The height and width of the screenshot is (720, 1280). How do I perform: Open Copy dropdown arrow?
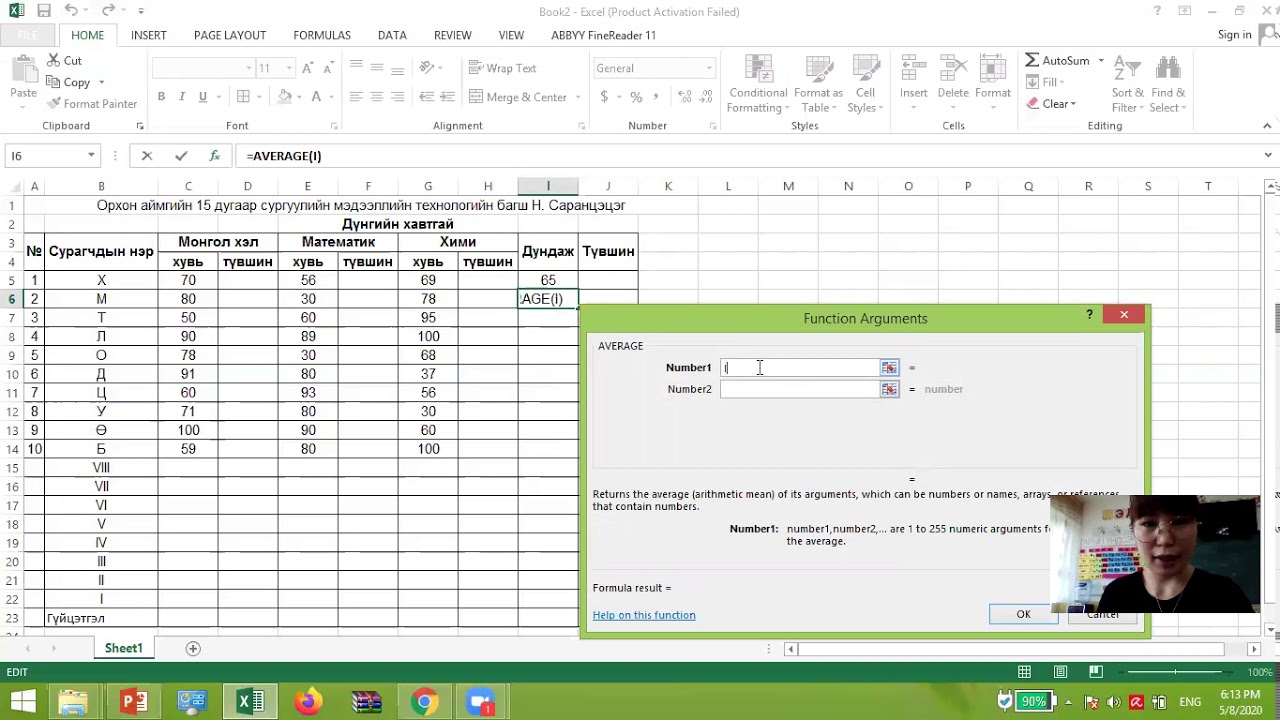101,83
